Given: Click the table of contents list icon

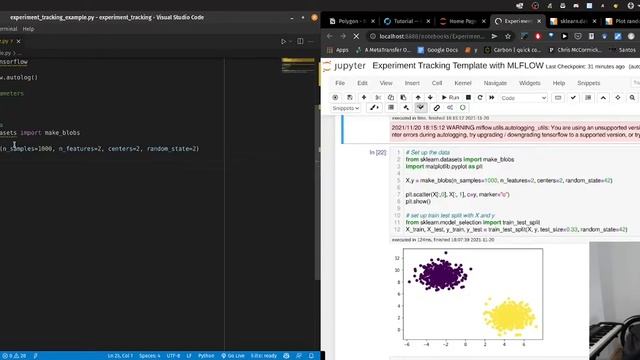Looking at the screenshot, I should 588,98.
